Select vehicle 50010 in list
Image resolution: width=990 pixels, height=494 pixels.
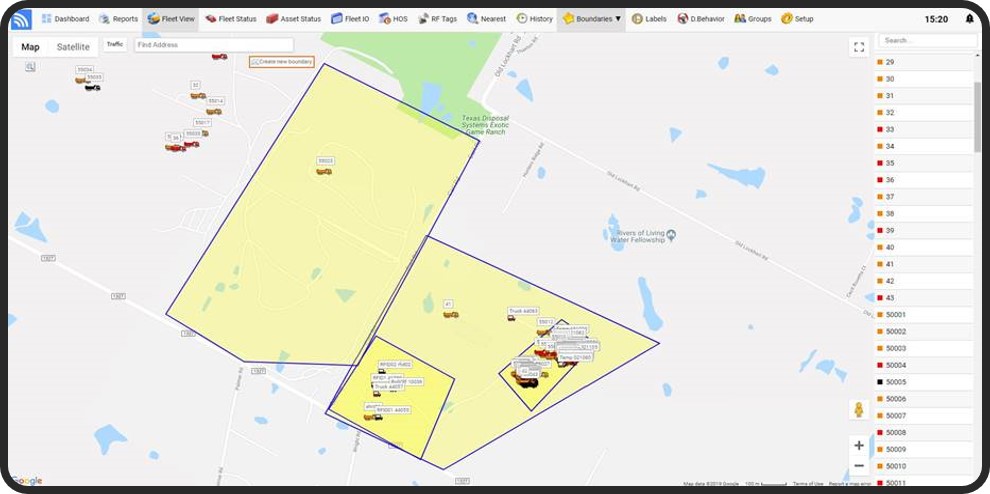[924, 466]
